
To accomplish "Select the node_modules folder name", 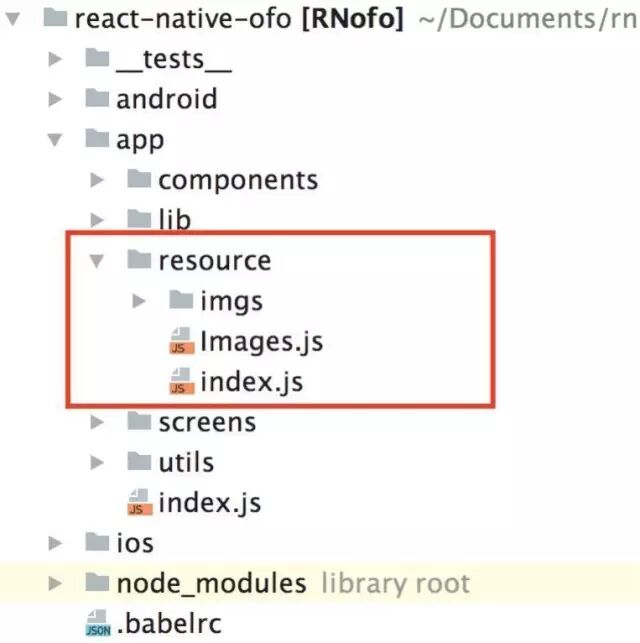I will [212, 584].
